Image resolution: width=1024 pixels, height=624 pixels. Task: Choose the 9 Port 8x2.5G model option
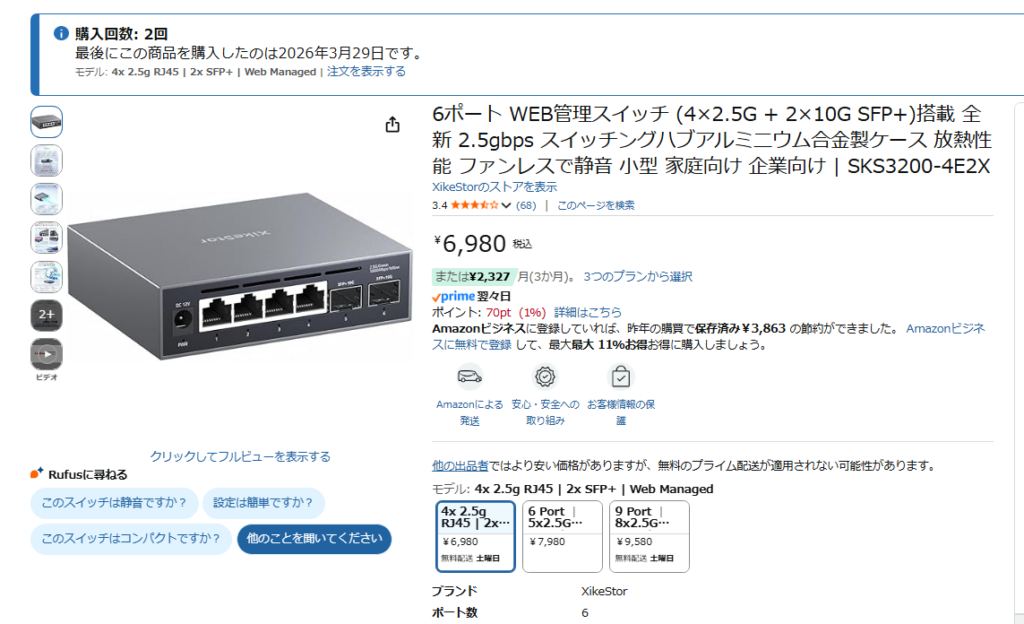pyautogui.click(x=649, y=537)
